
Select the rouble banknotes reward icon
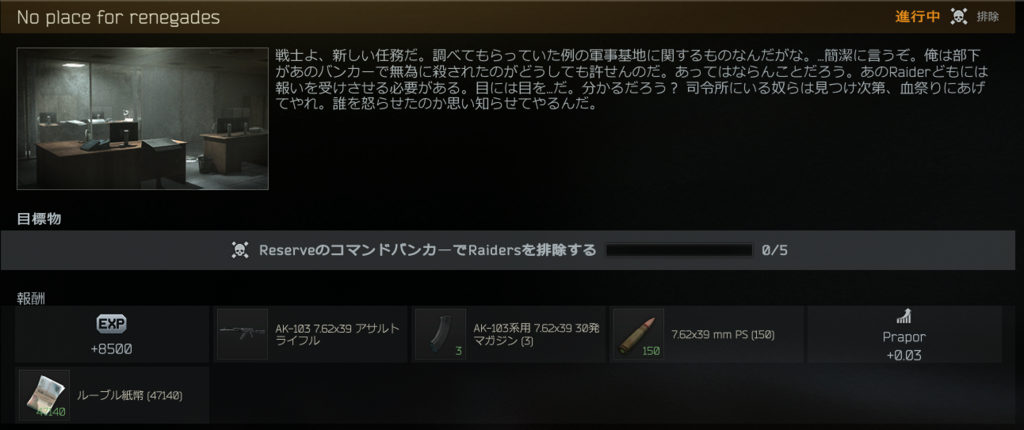pyautogui.click(x=44, y=395)
